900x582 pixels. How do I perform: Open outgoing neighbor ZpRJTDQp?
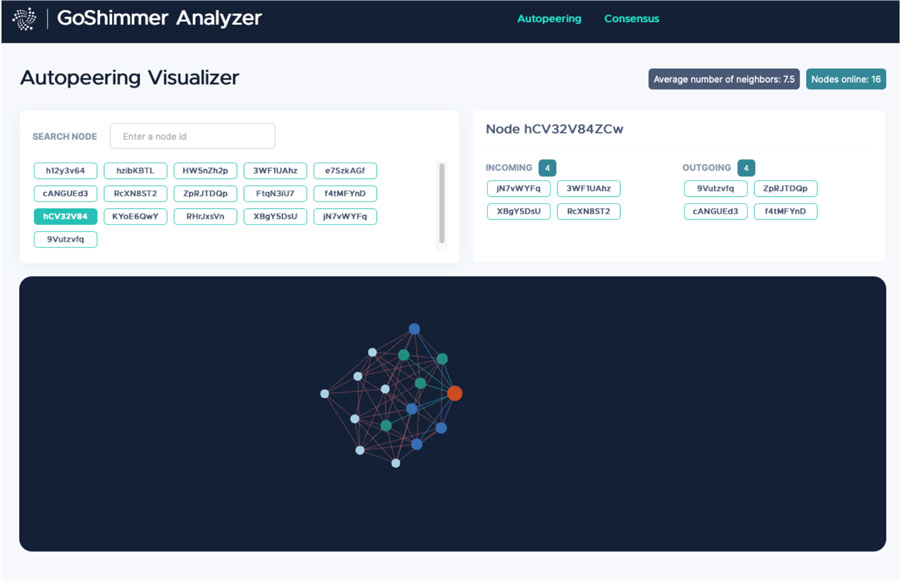coord(786,188)
